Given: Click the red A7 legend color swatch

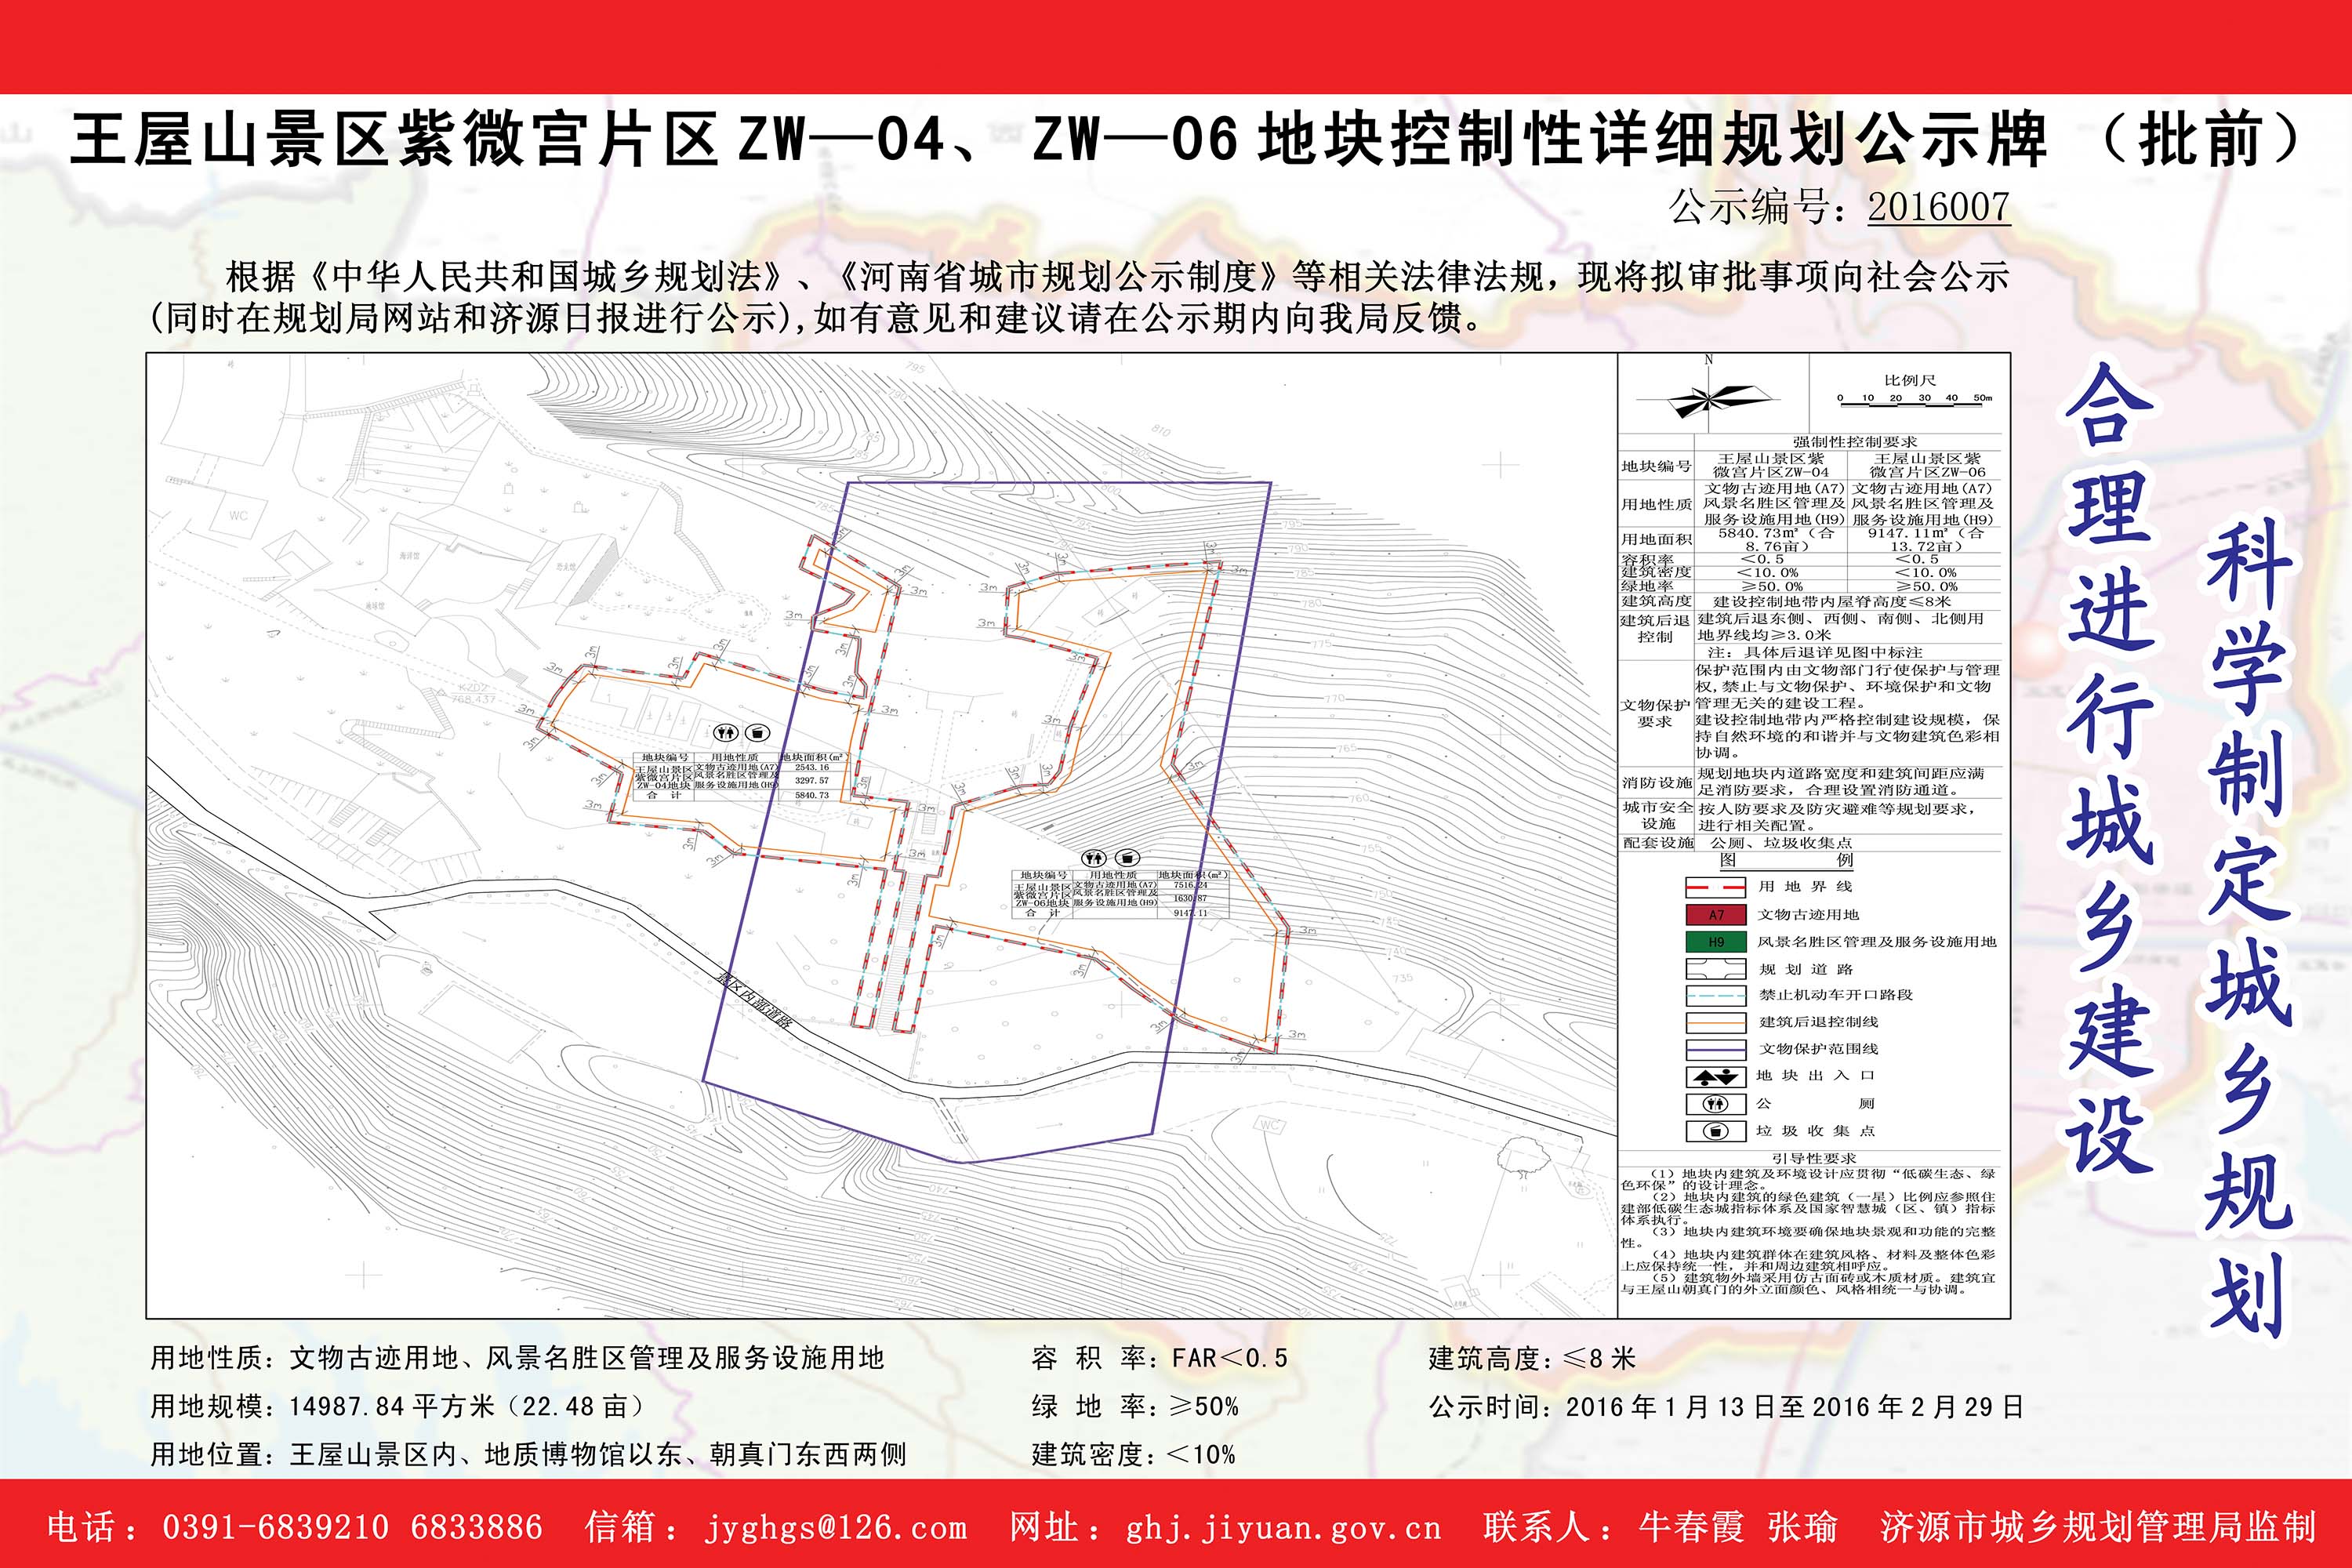Looking at the screenshot, I should (1716, 914).
